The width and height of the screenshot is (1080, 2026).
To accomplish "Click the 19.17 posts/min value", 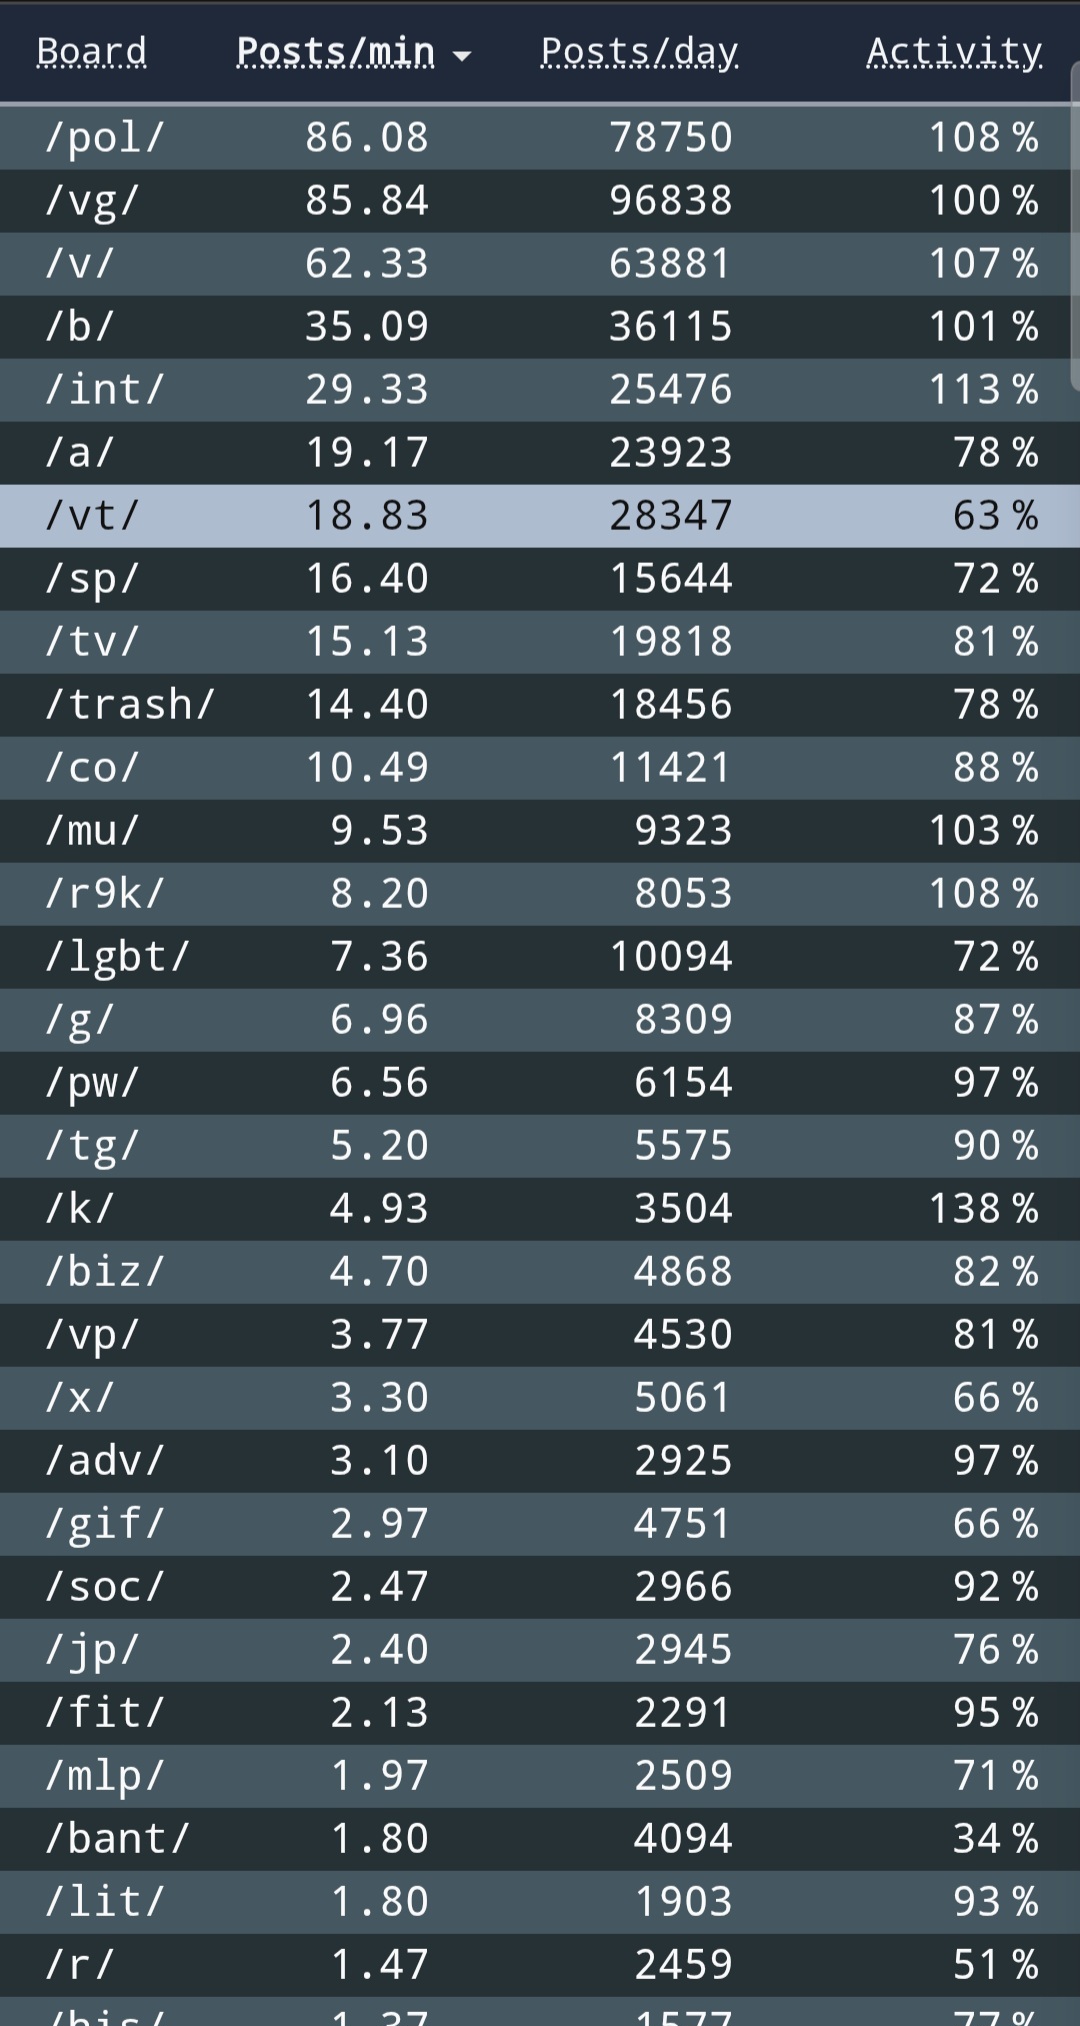I will point(367,452).
